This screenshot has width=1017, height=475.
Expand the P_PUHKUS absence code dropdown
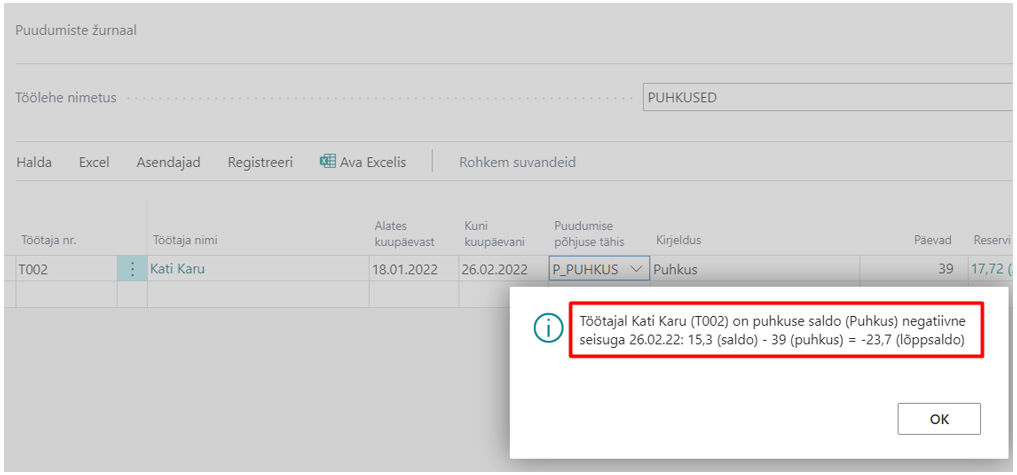[x=637, y=269]
